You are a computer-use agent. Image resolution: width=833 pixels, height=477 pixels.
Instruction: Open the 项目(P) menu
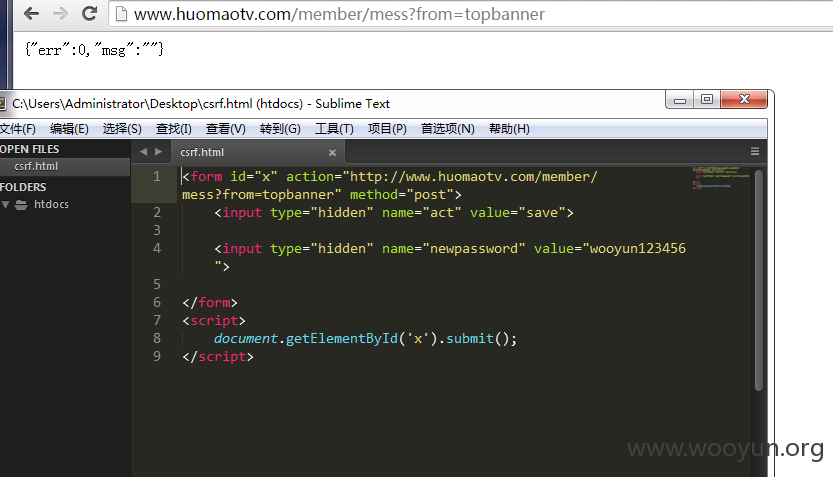387,129
